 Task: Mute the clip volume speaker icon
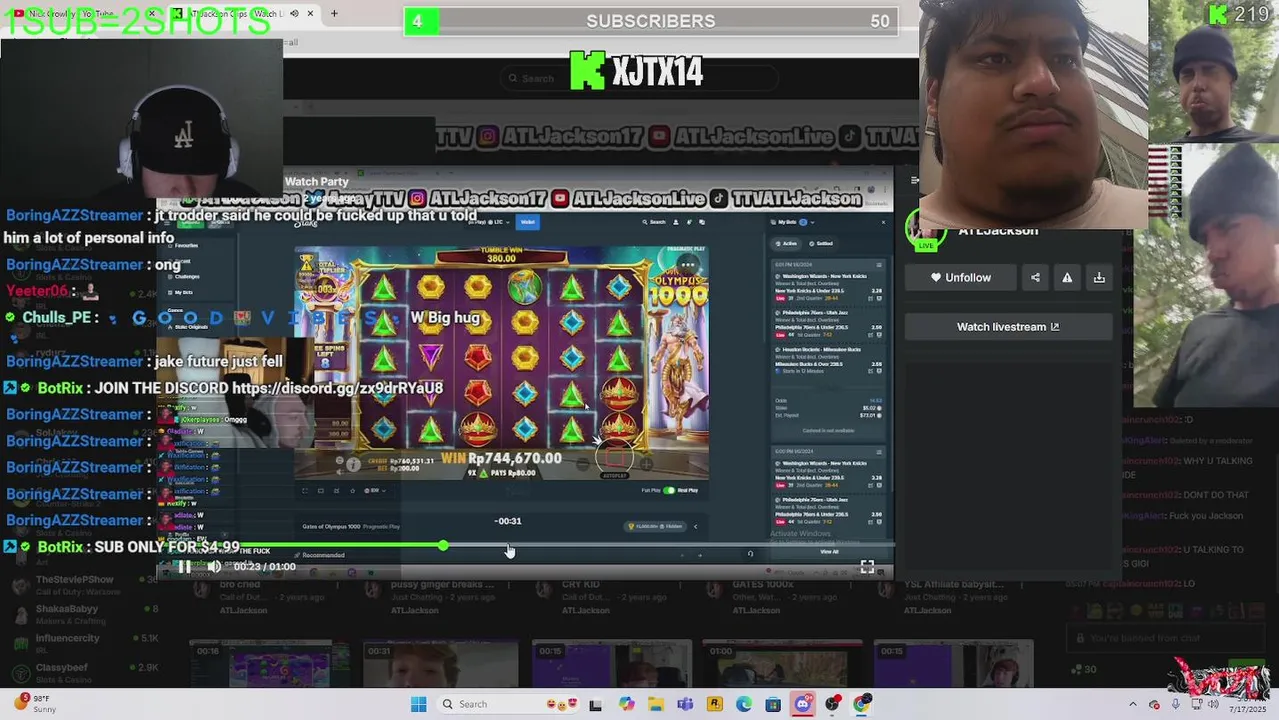pos(214,567)
